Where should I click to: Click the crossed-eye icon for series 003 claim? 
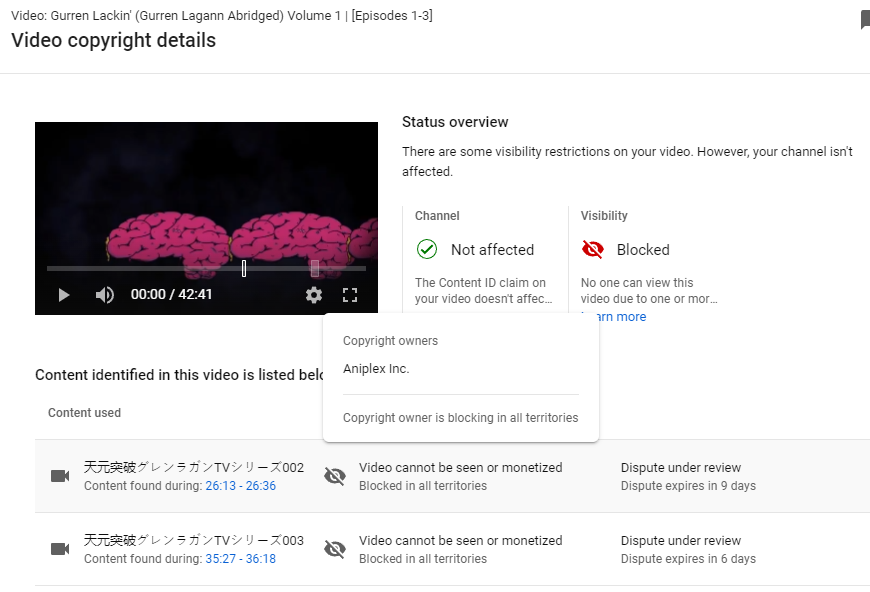tap(335, 549)
